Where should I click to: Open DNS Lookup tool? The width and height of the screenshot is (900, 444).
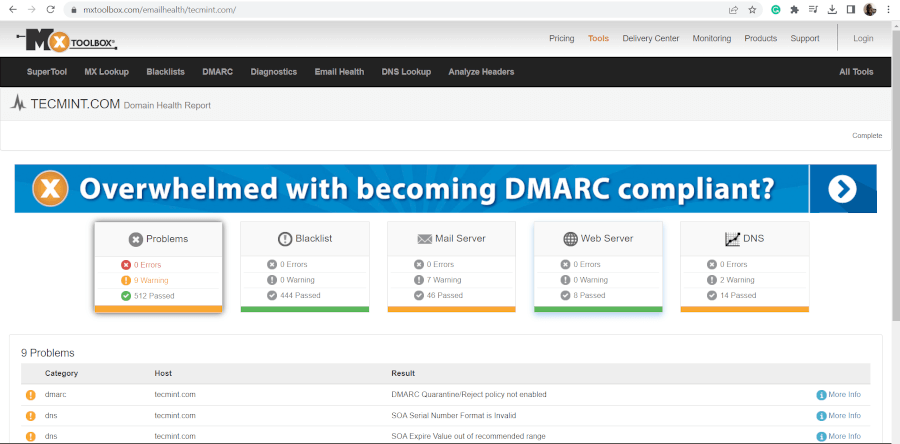[x=406, y=72]
